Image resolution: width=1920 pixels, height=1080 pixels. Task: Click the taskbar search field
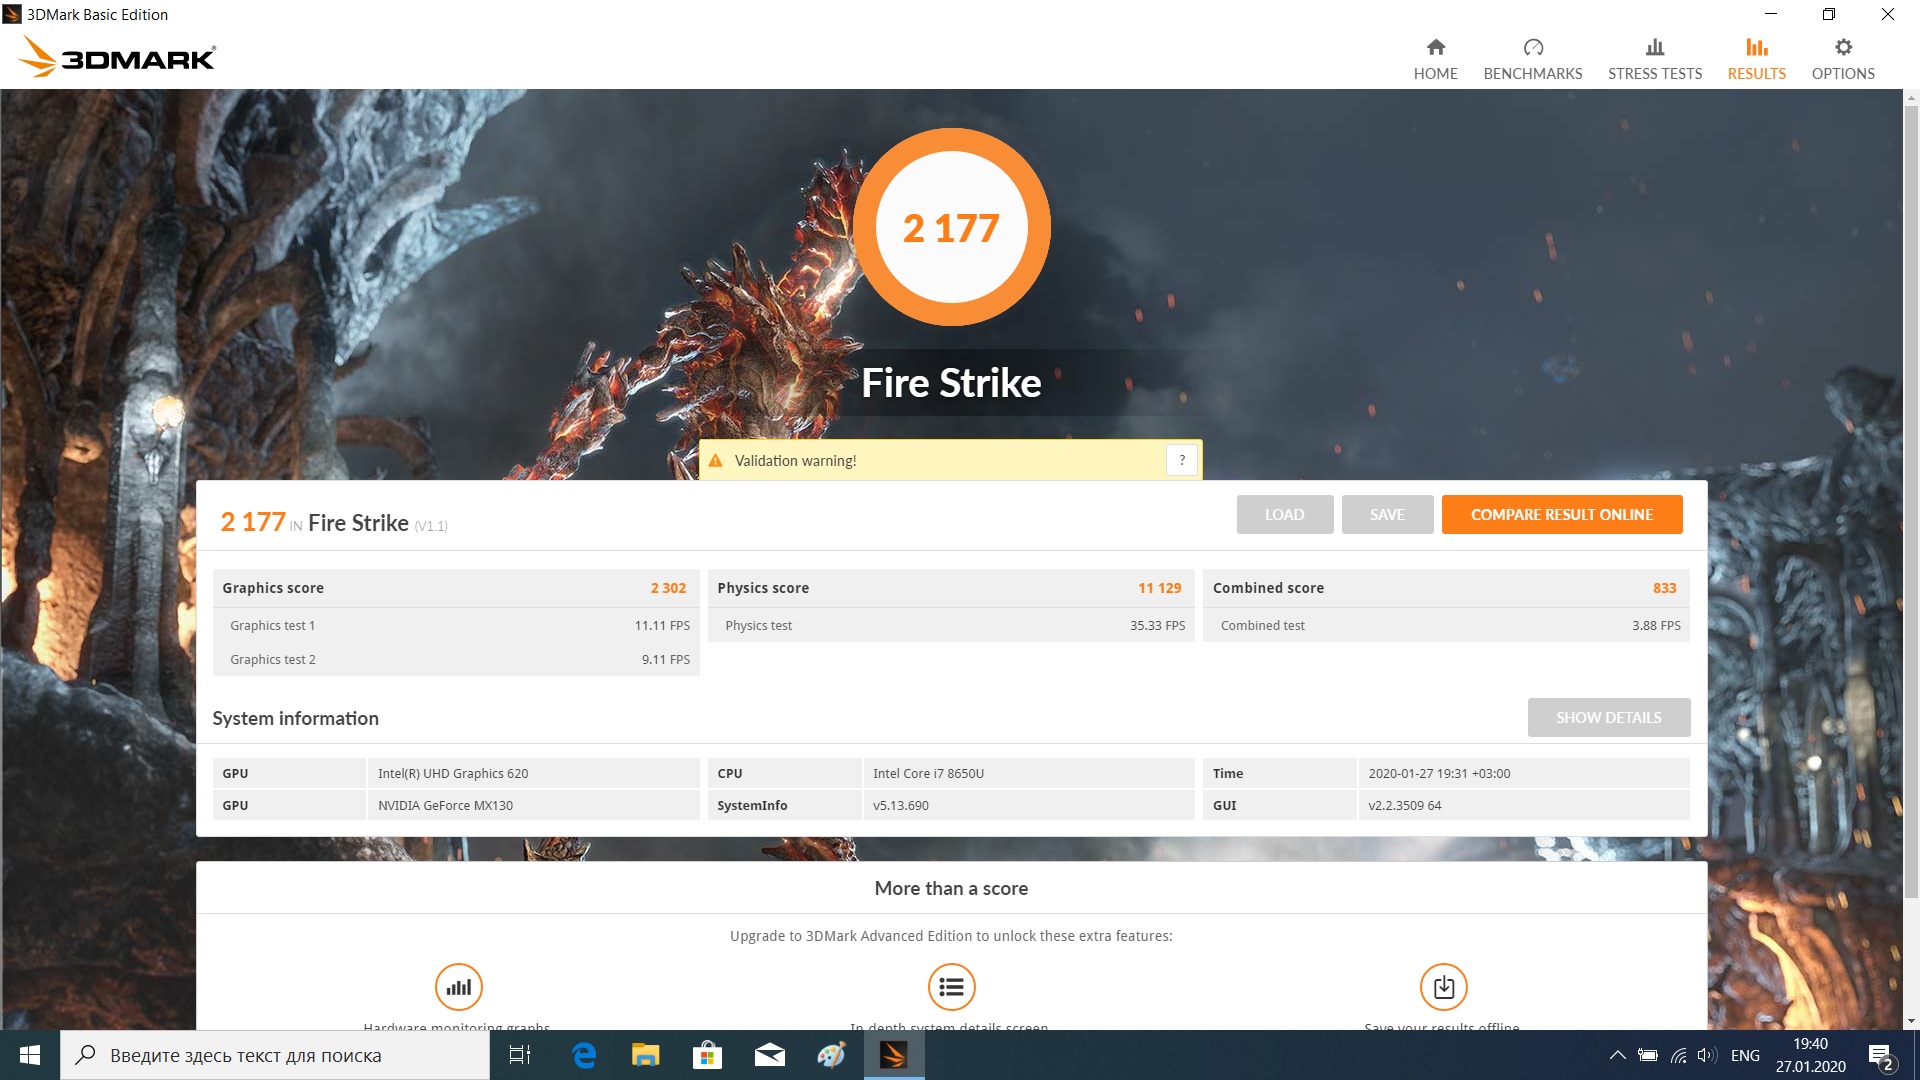coord(275,1055)
